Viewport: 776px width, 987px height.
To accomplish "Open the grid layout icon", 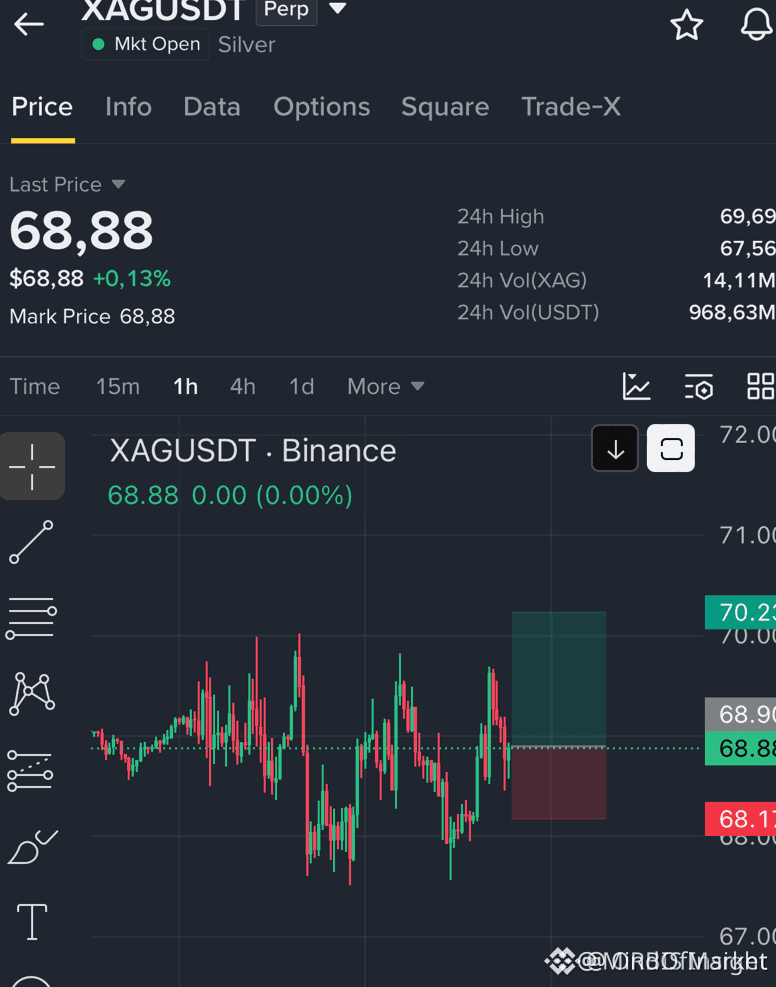I will pos(760,386).
